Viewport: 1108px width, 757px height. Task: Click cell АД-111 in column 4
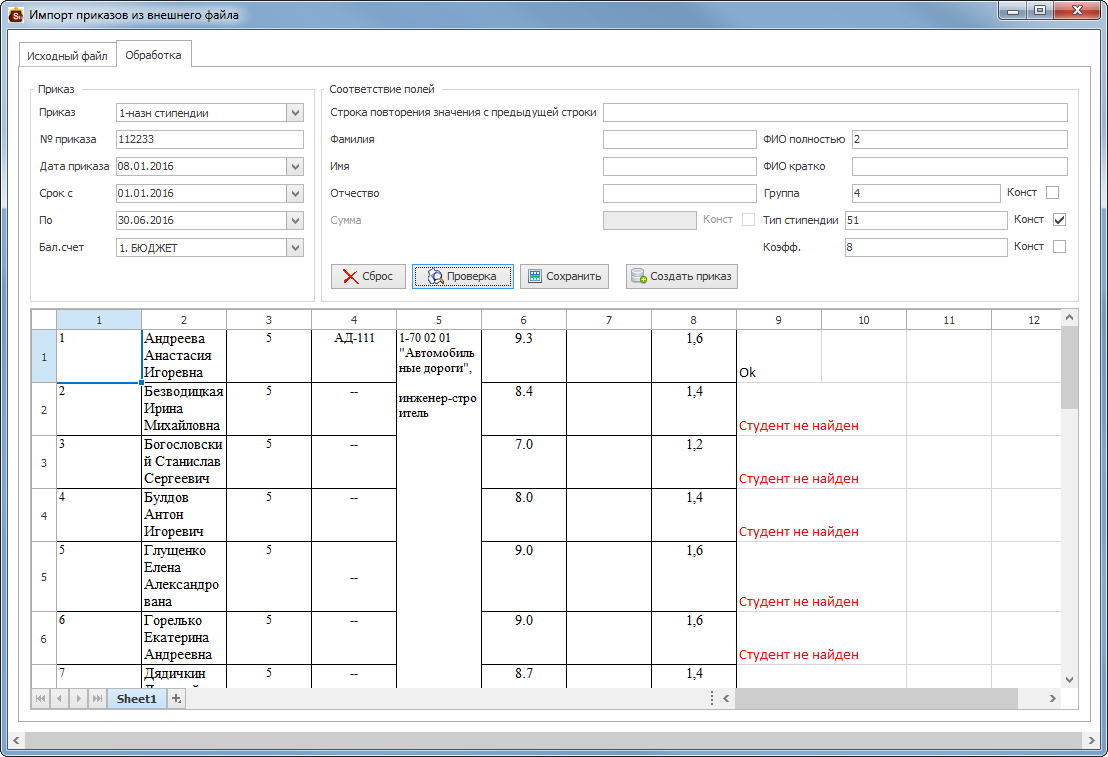[x=354, y=356]
